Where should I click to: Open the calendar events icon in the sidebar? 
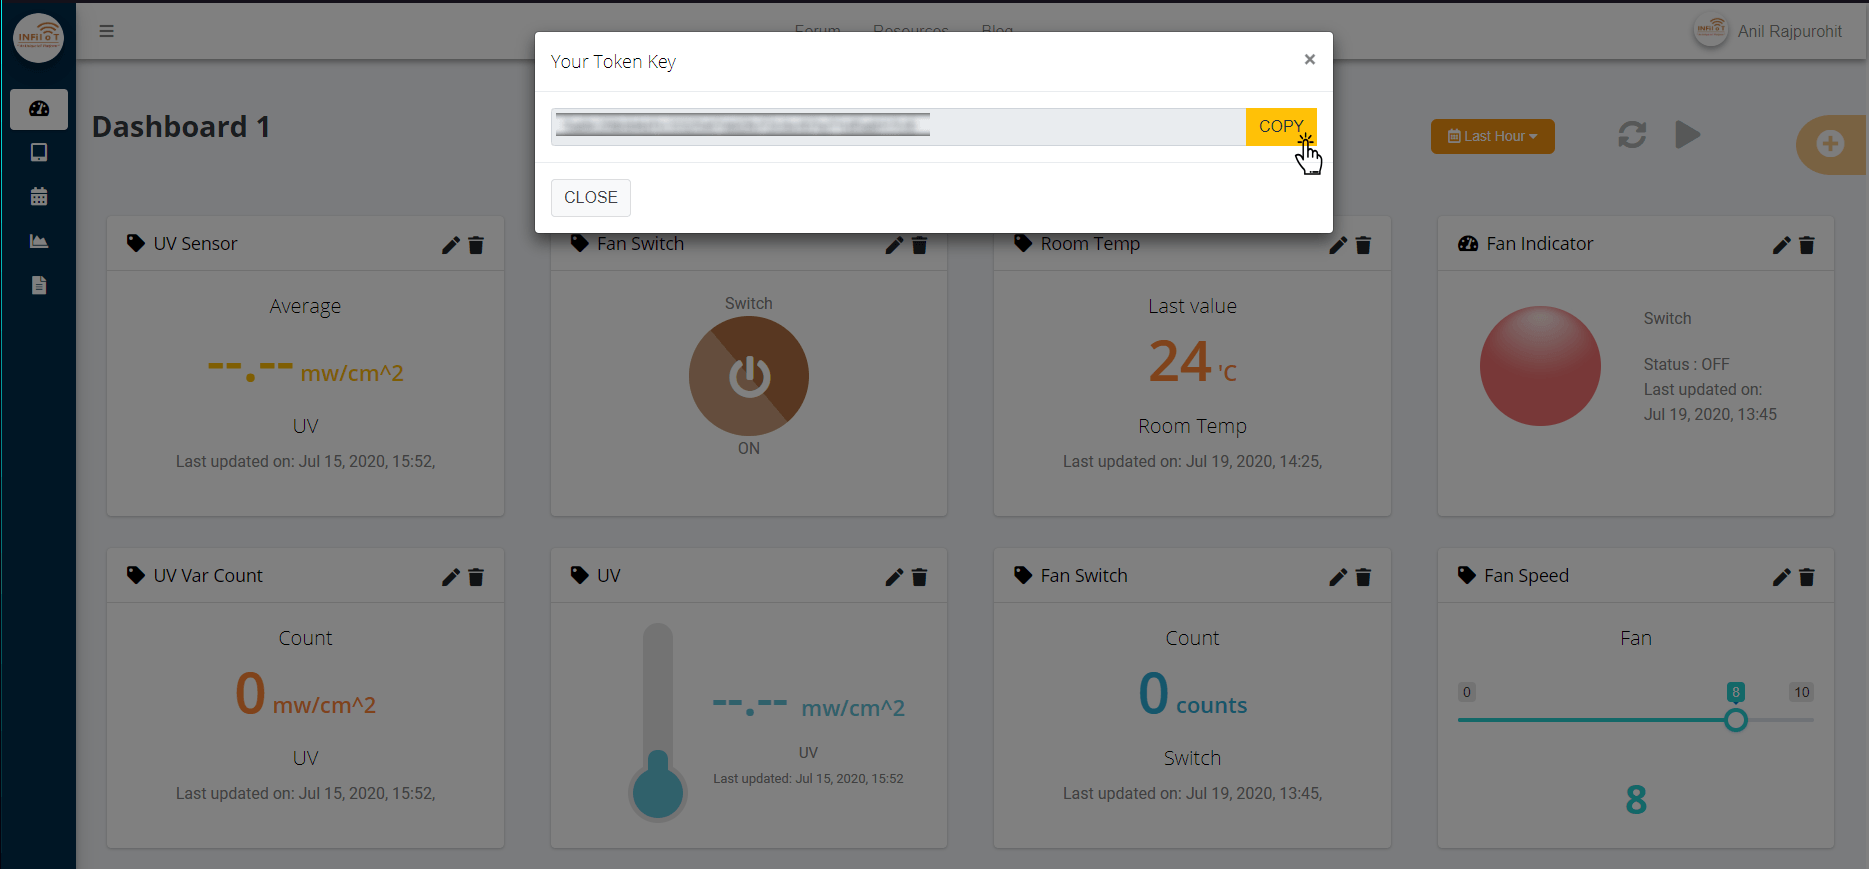[39, 197]
